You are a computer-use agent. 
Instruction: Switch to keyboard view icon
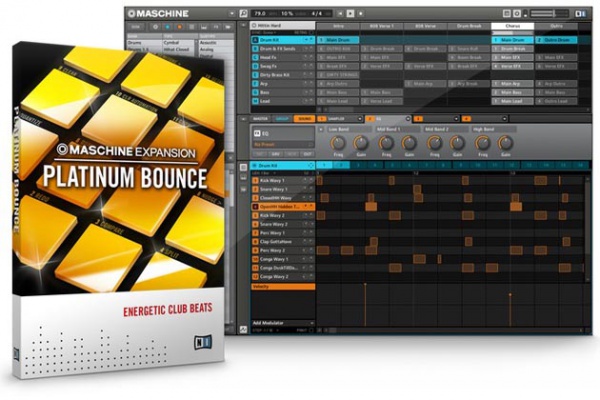(243, 178)
